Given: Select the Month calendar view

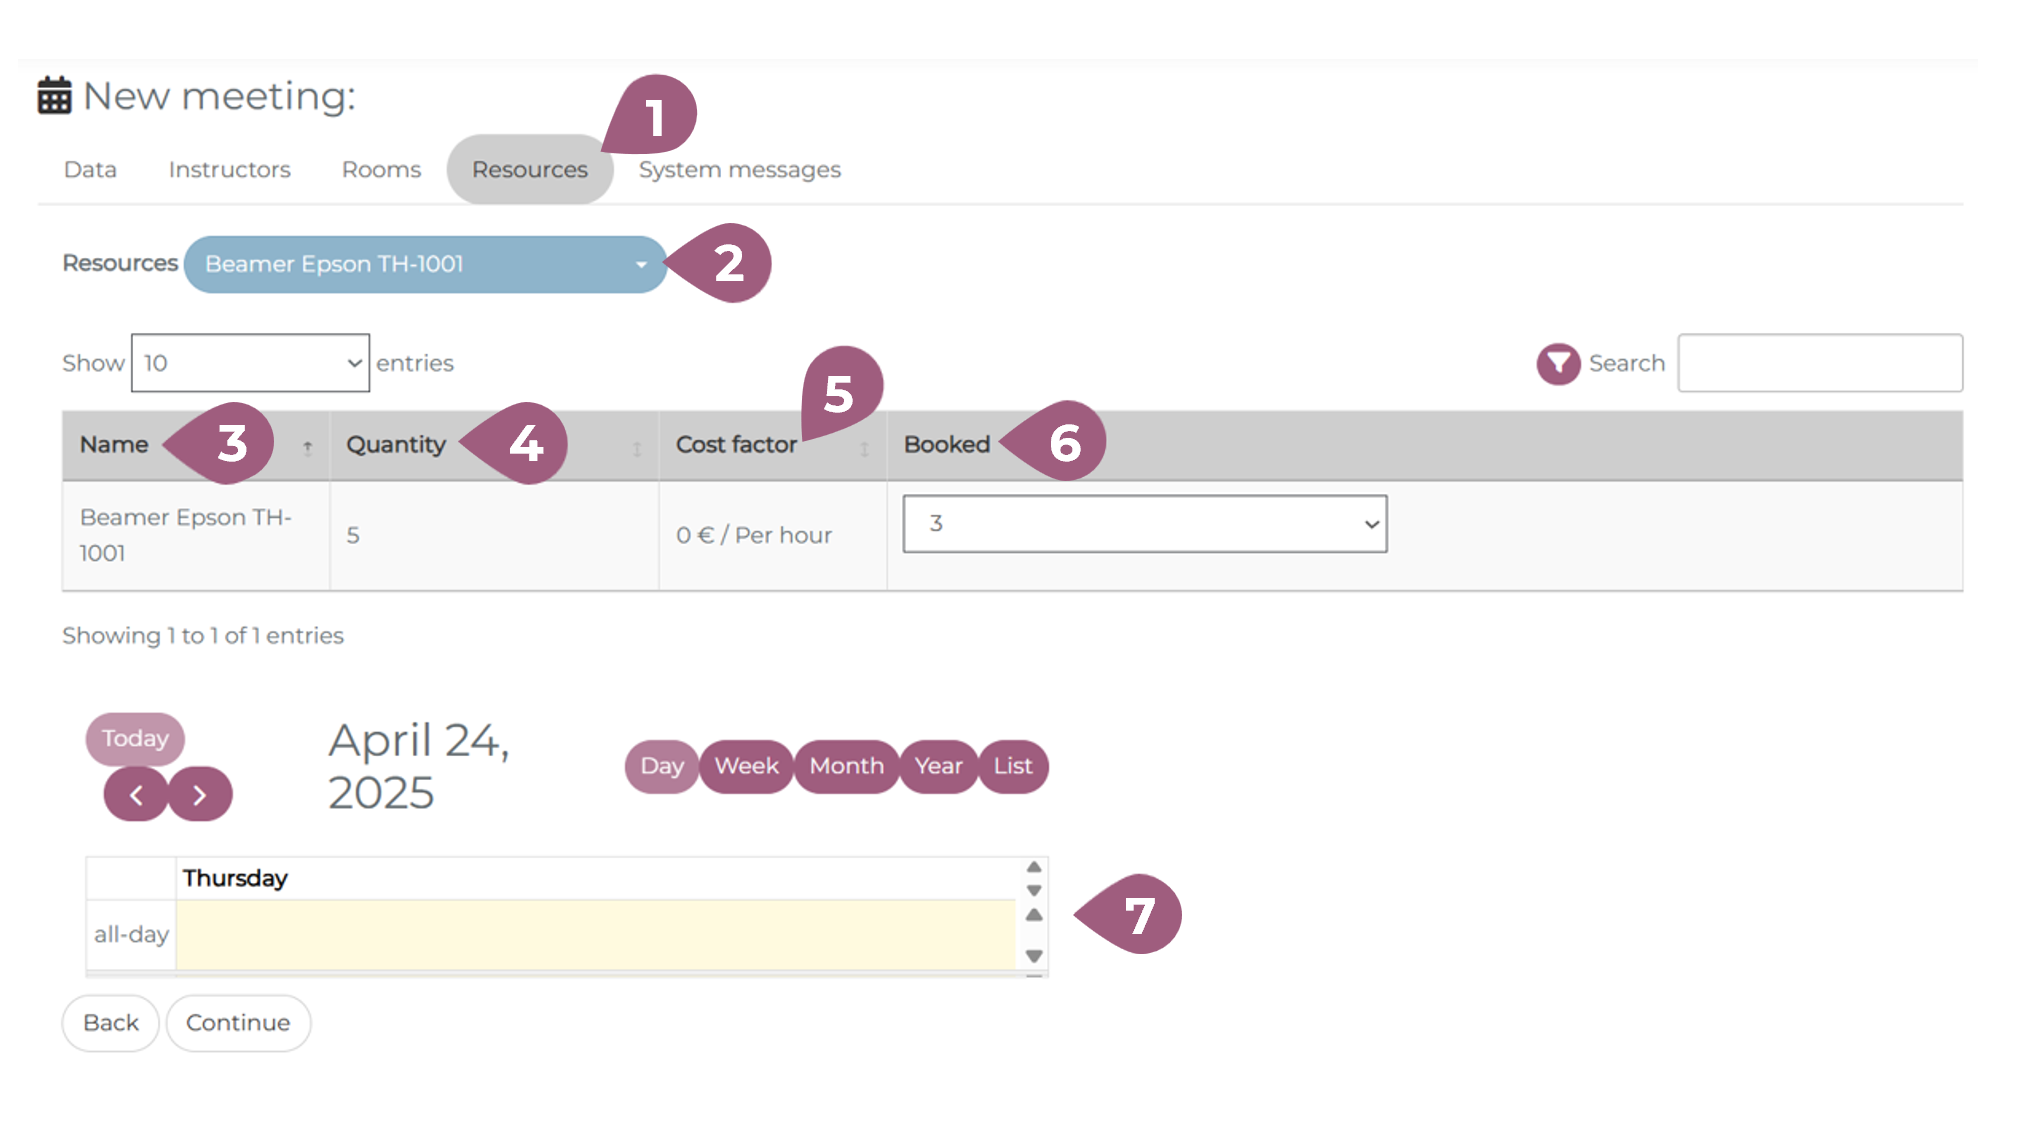Looking at the screenshot, I should tap(846, 767).
